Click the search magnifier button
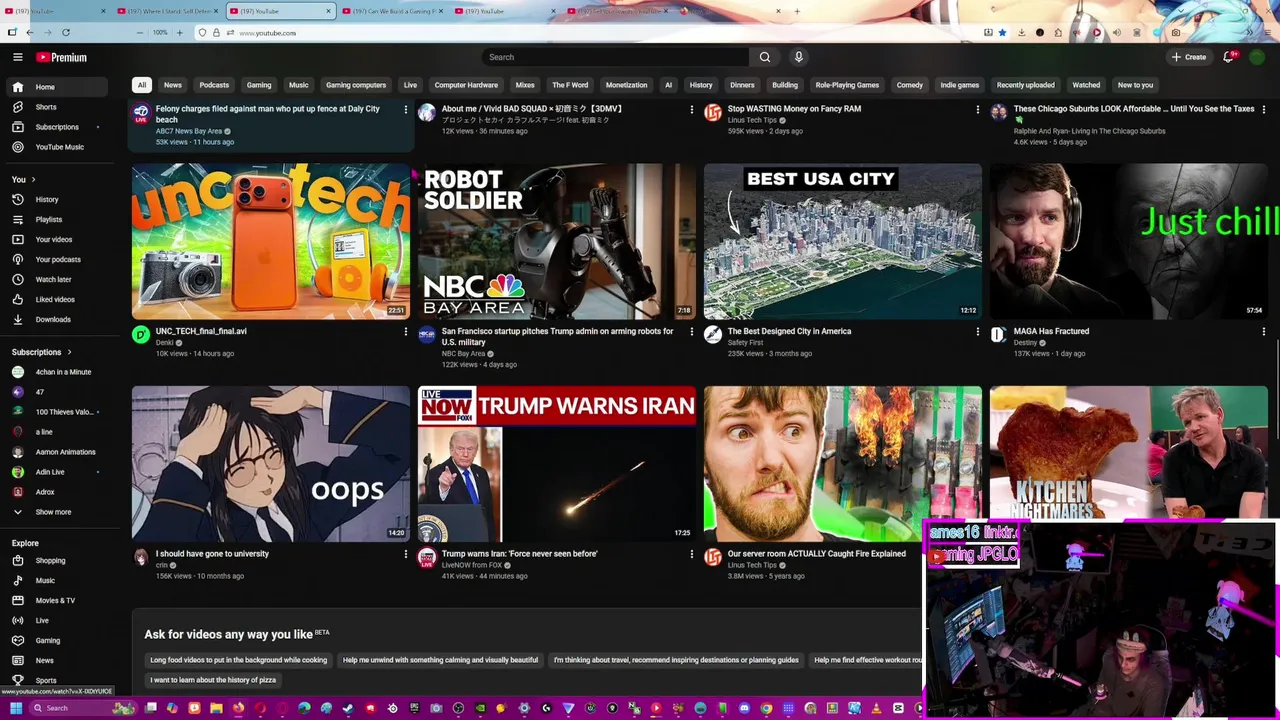The image size is (1280, 720). click(x=765, y=57)
